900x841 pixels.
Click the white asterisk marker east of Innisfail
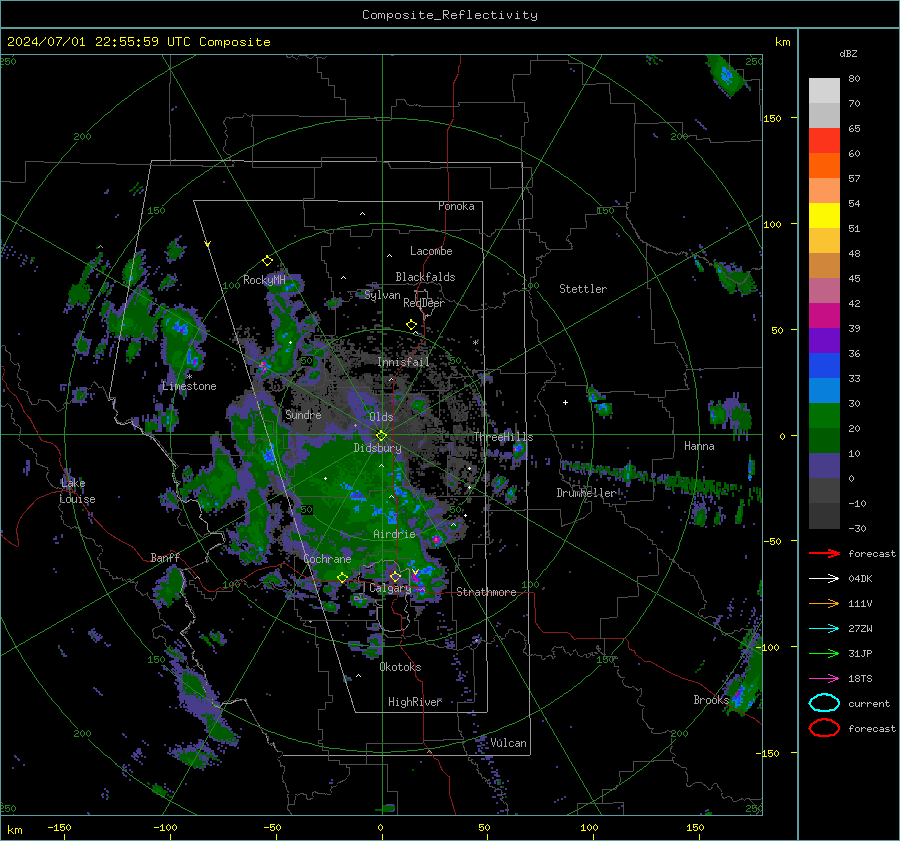(475, 343)
